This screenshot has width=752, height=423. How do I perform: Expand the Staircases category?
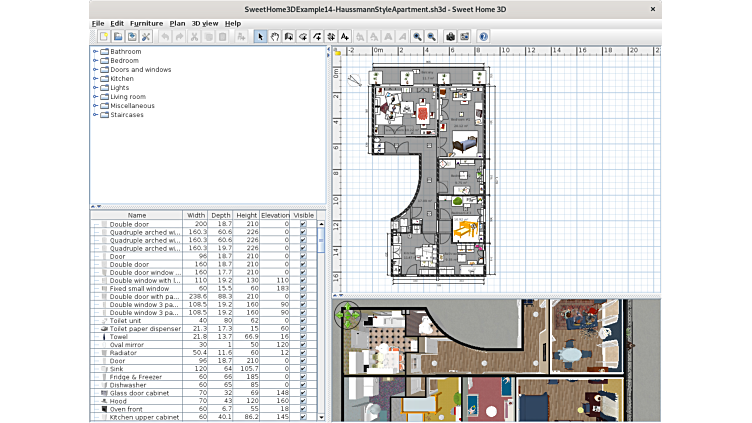[x=95, y=115]
